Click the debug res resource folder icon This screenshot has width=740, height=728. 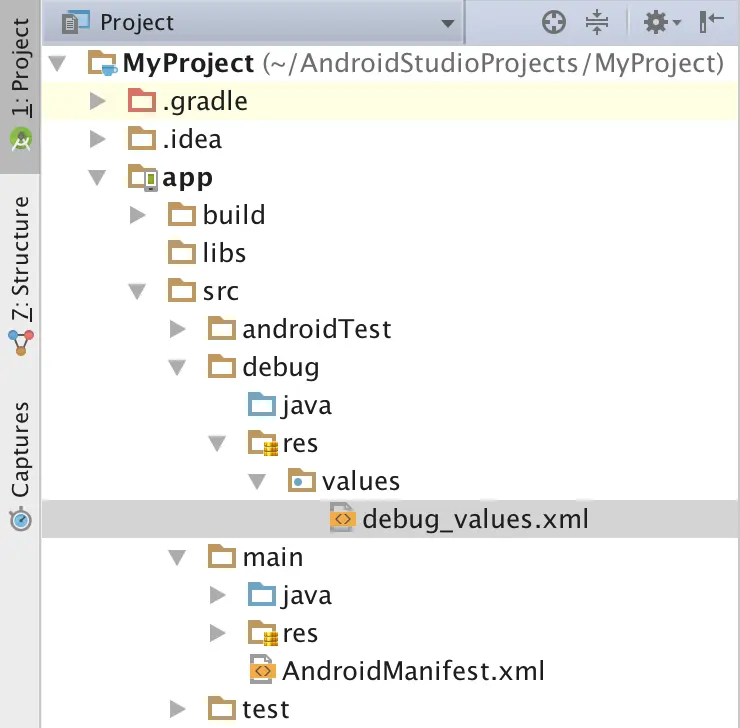coord(262,443)
